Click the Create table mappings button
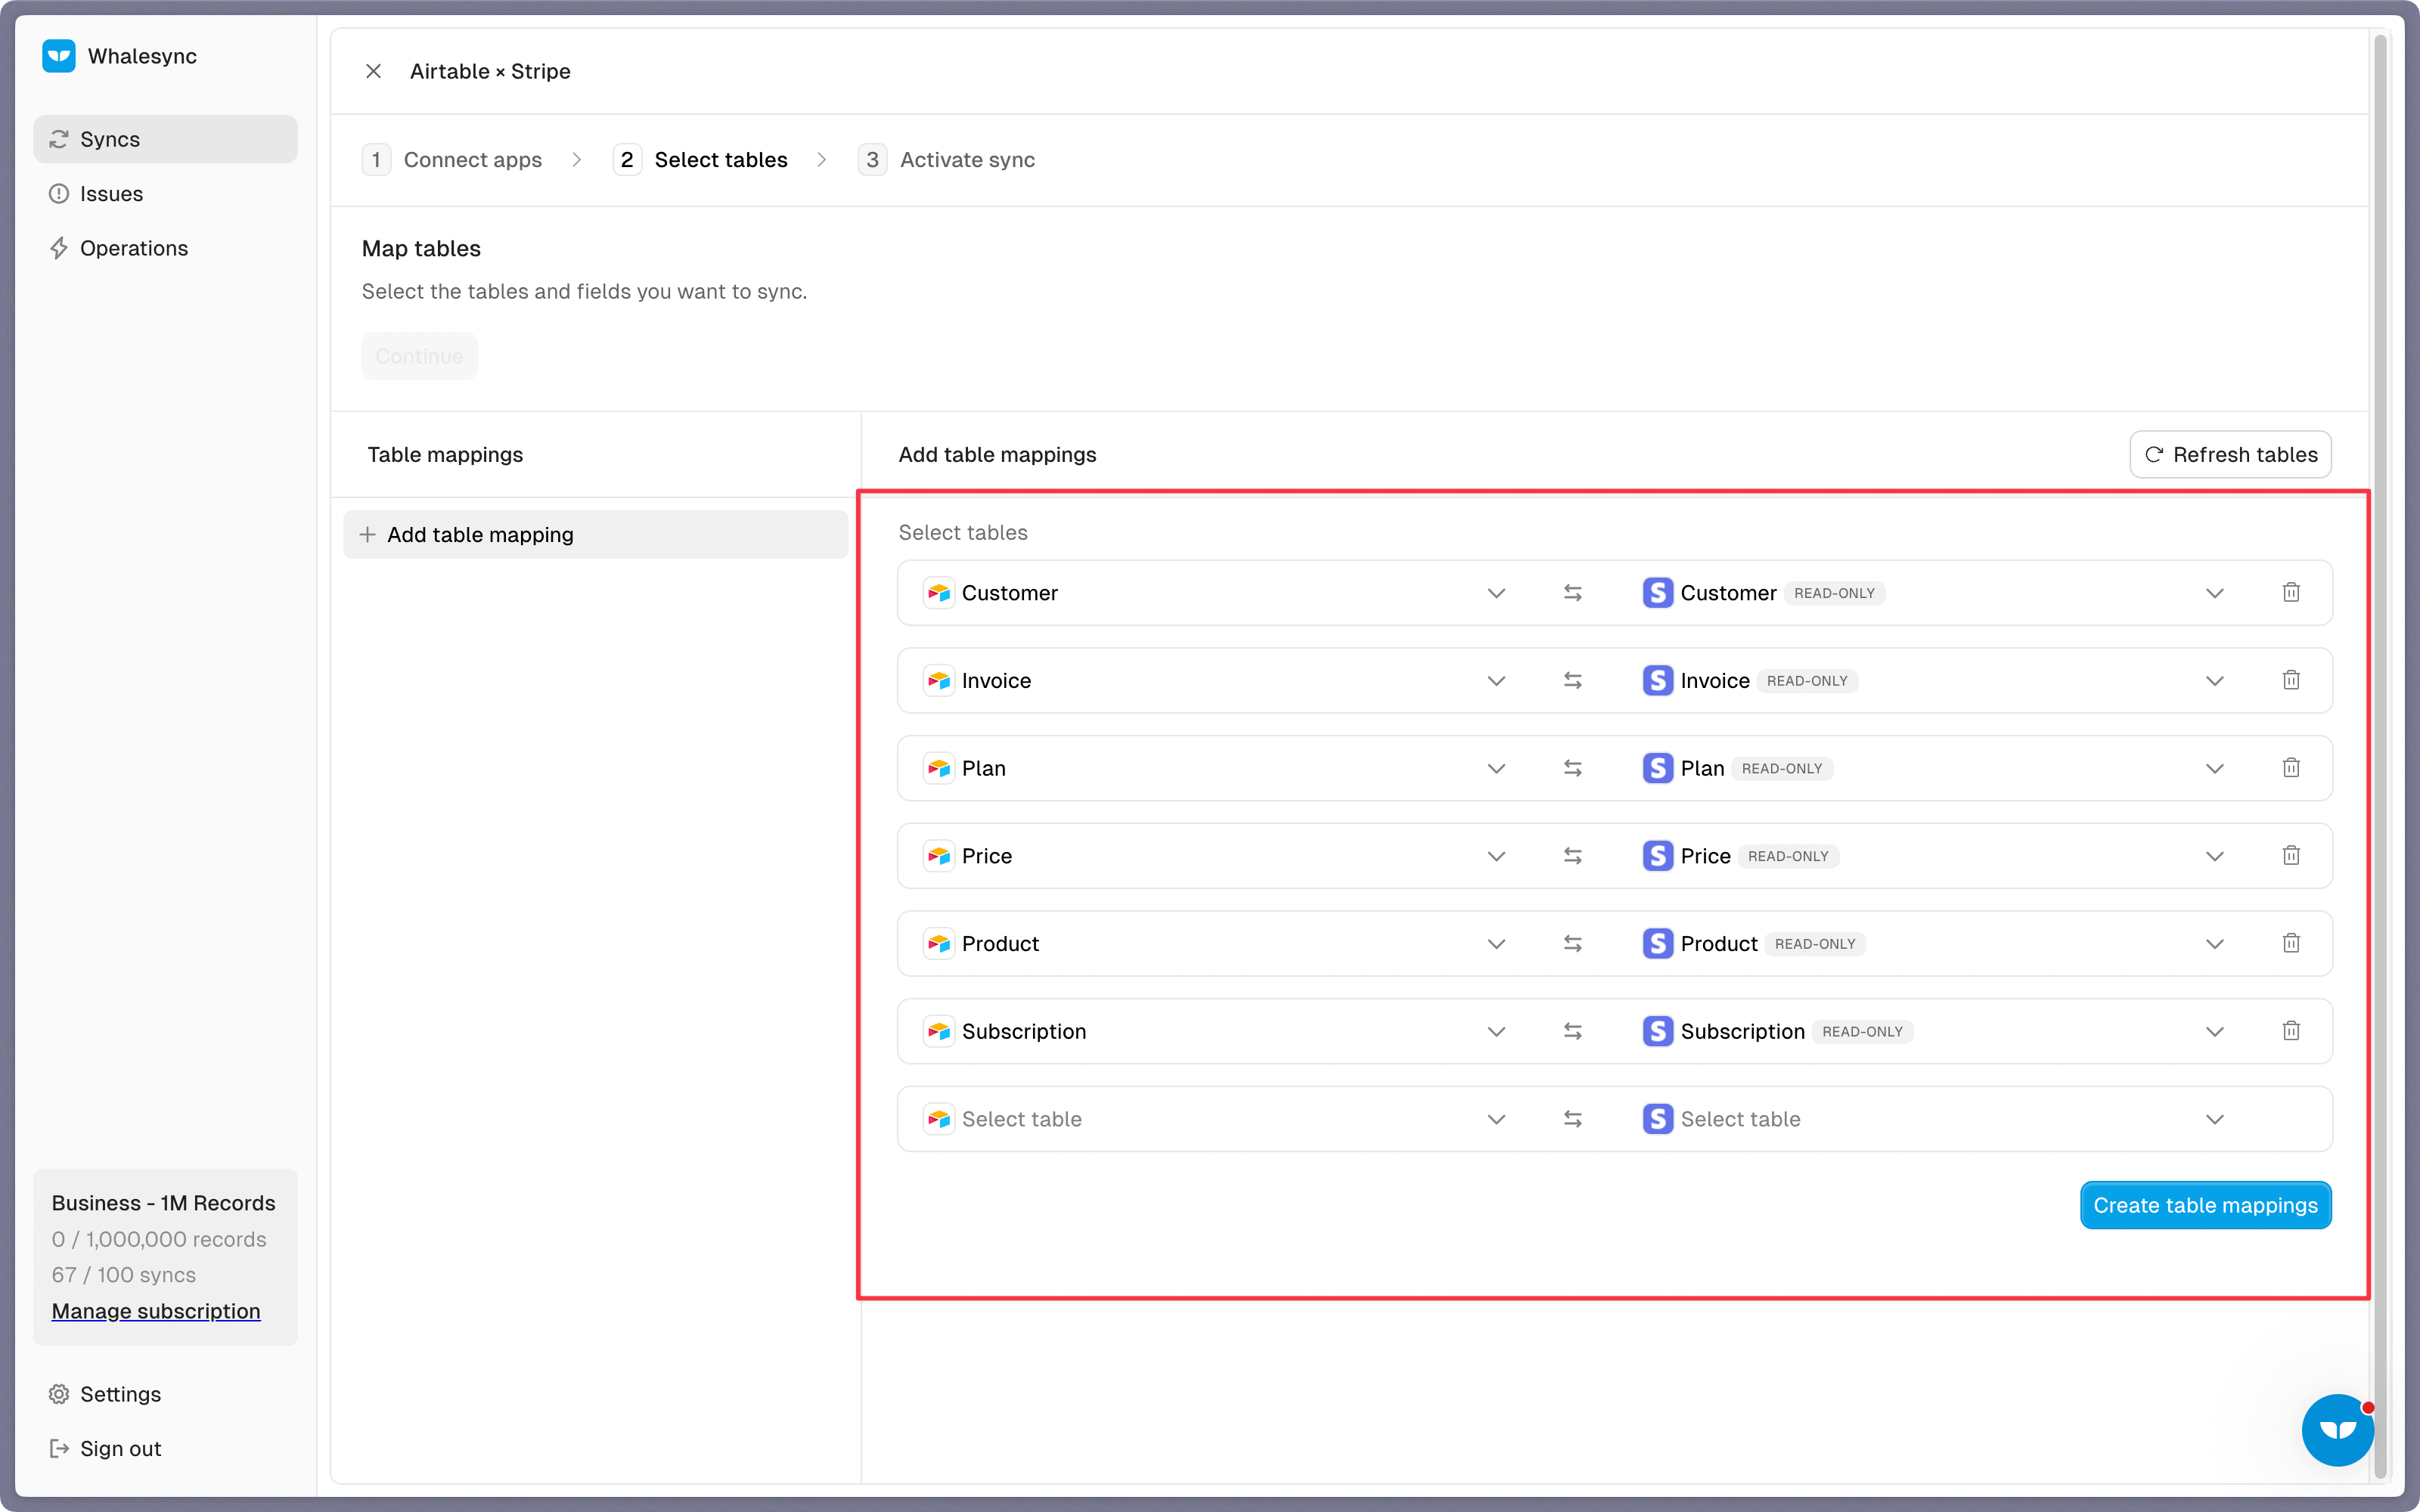Viewport: 2420px width, 1512px height. click(2205, 1205)
